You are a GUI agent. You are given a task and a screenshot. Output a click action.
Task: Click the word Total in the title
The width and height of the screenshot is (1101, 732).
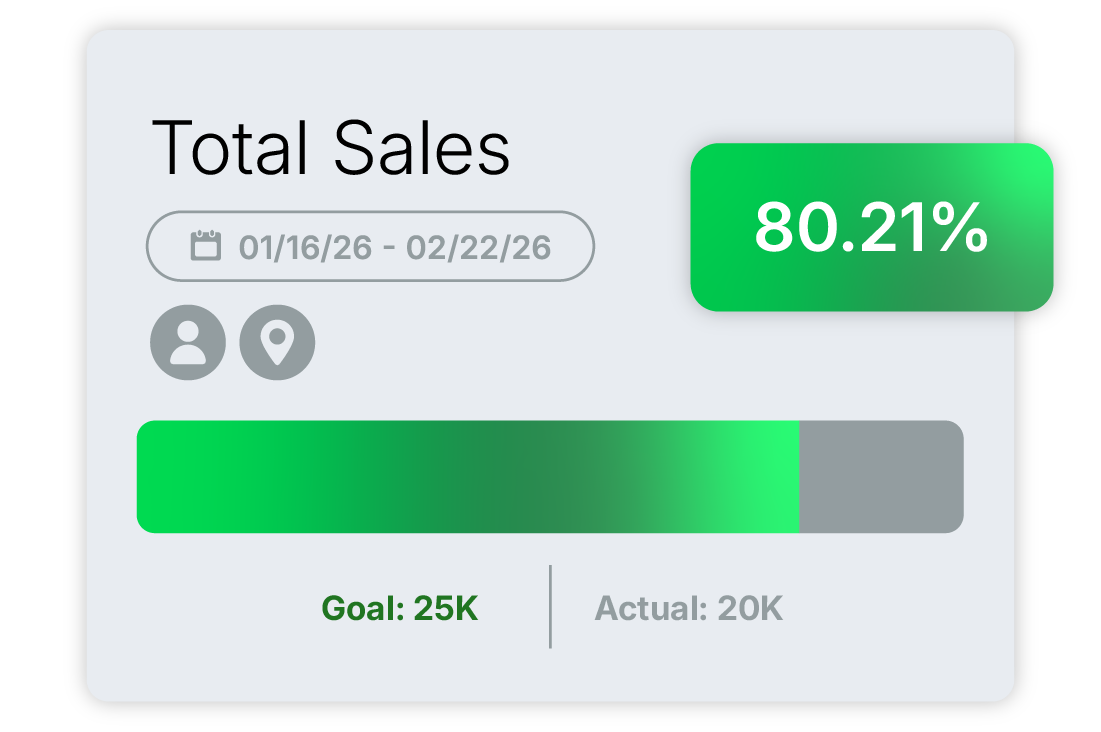coord(230,148)
